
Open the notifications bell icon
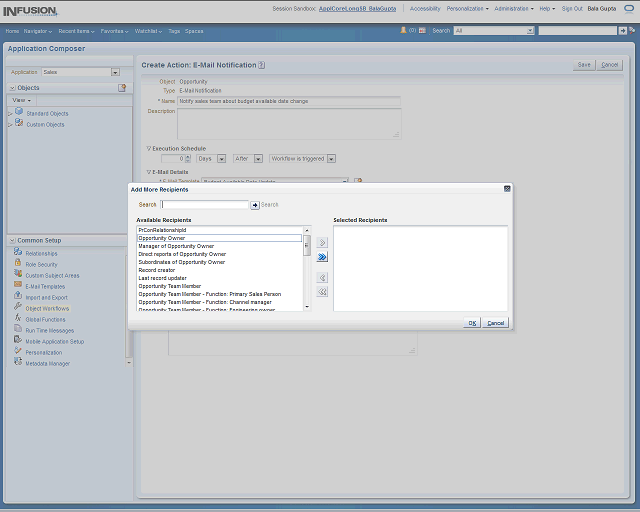coord(405,31)
